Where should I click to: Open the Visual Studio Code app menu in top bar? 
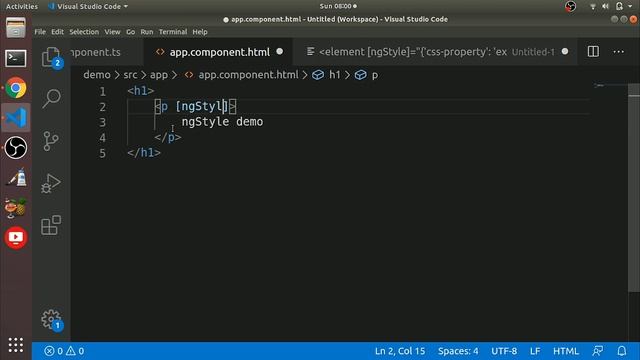[88, 7]
